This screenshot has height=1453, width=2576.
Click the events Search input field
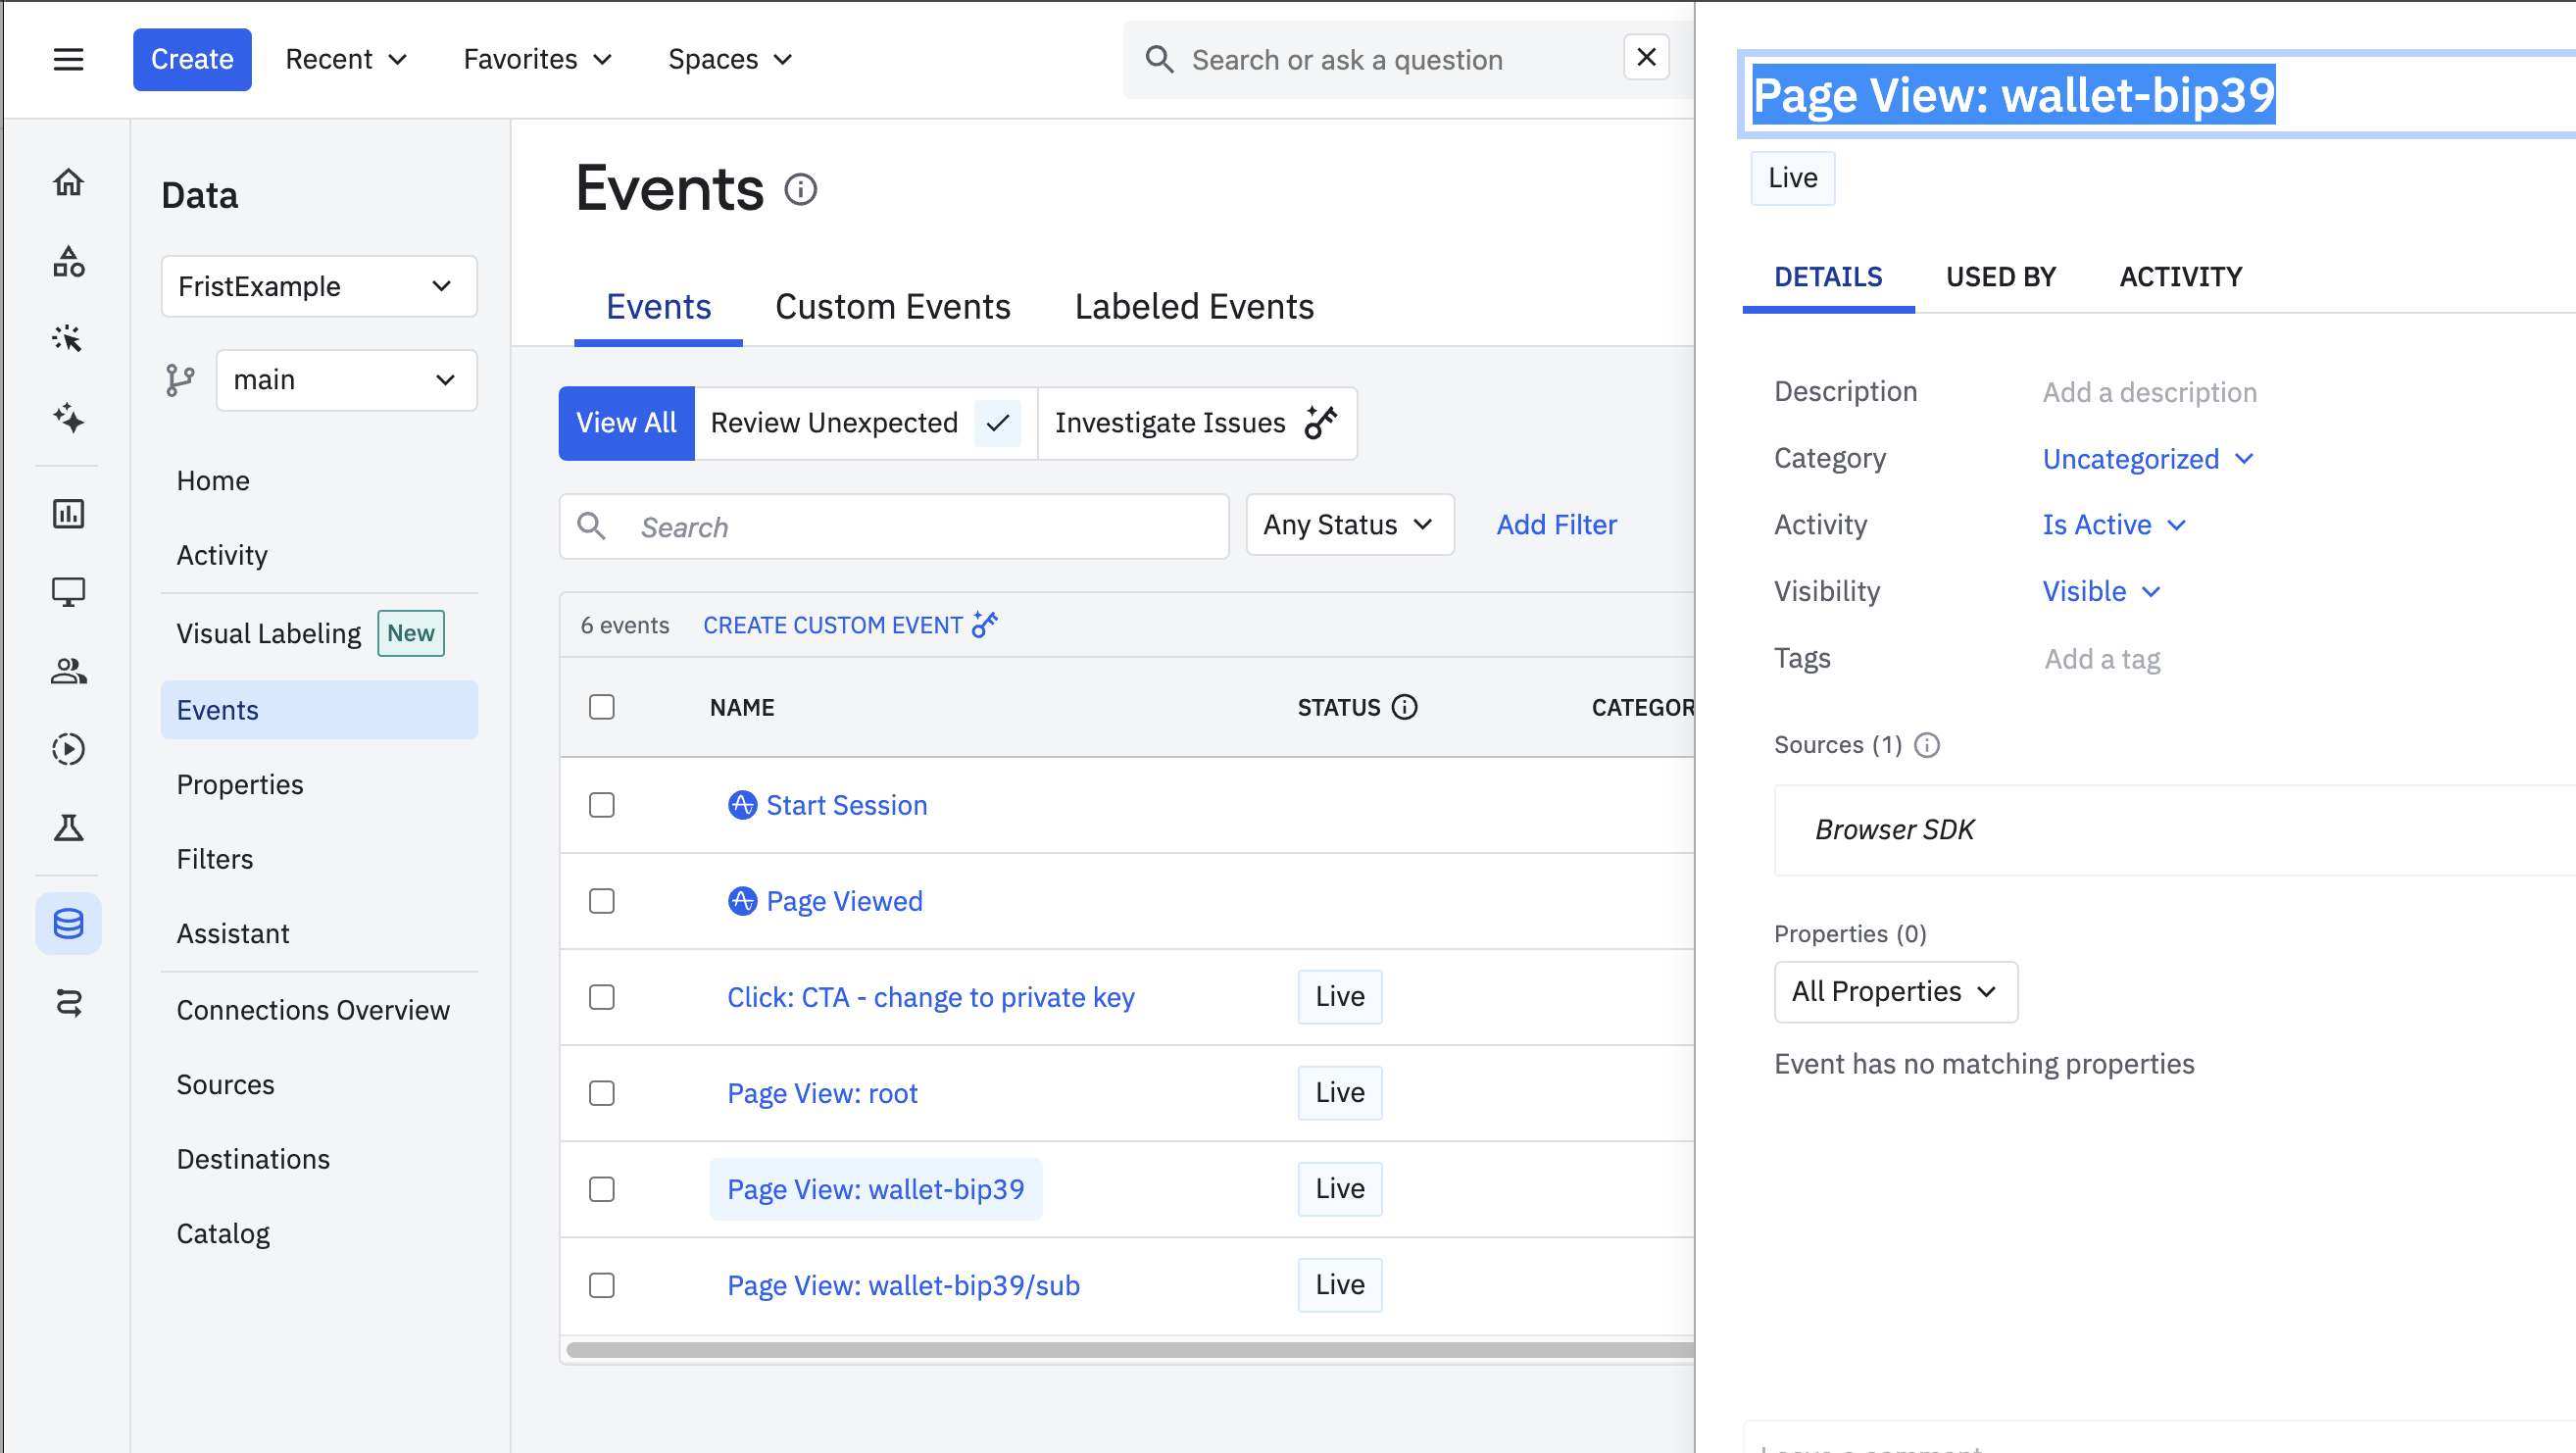point(894,526)
